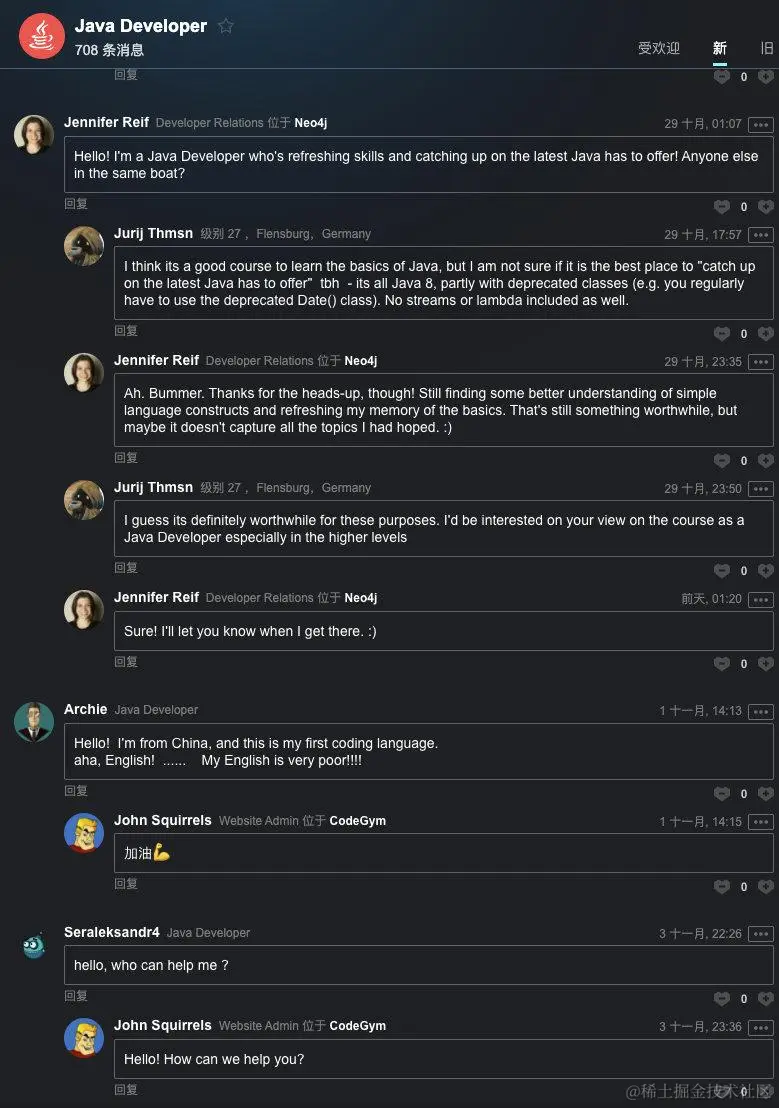Downvote Jurij's "good course" reply
The image size is (779, 1108).
[766, 334]
